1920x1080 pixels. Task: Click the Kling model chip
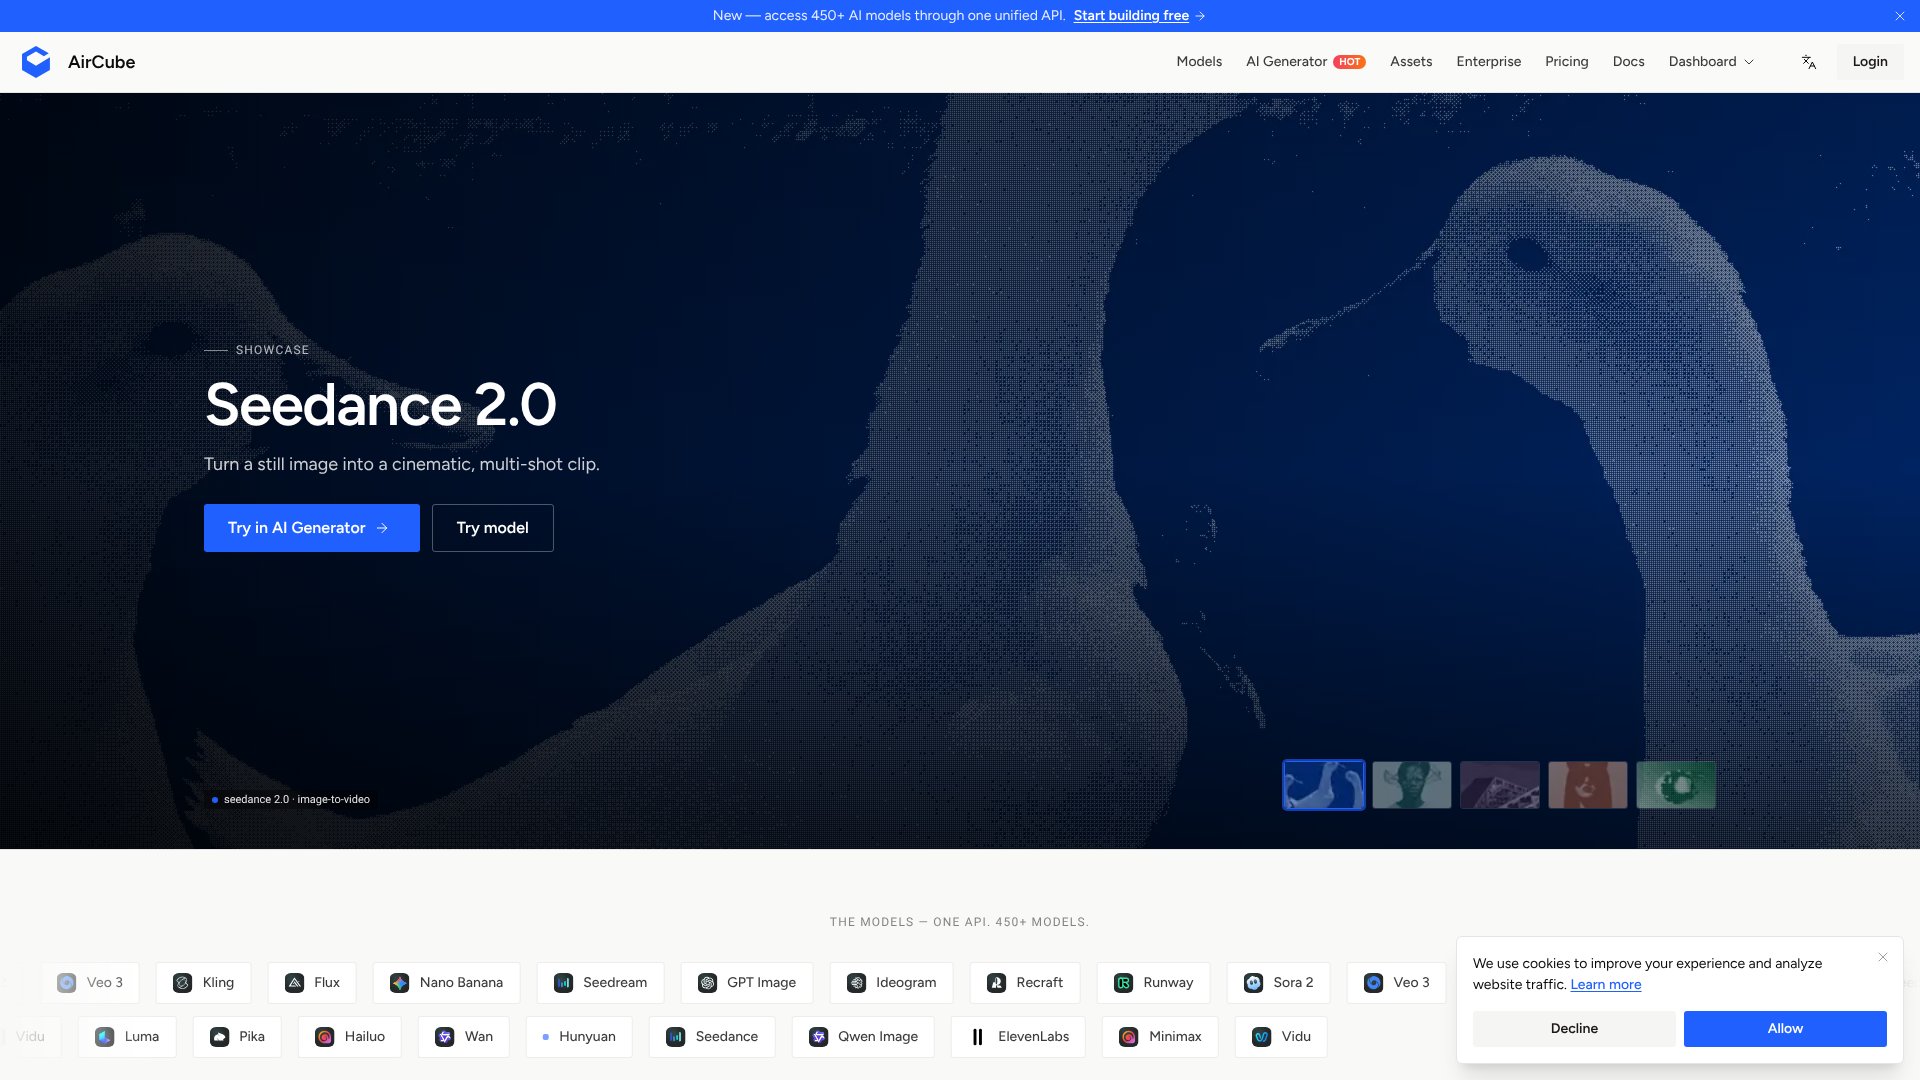pyautogui.click(x=204, y=983)
